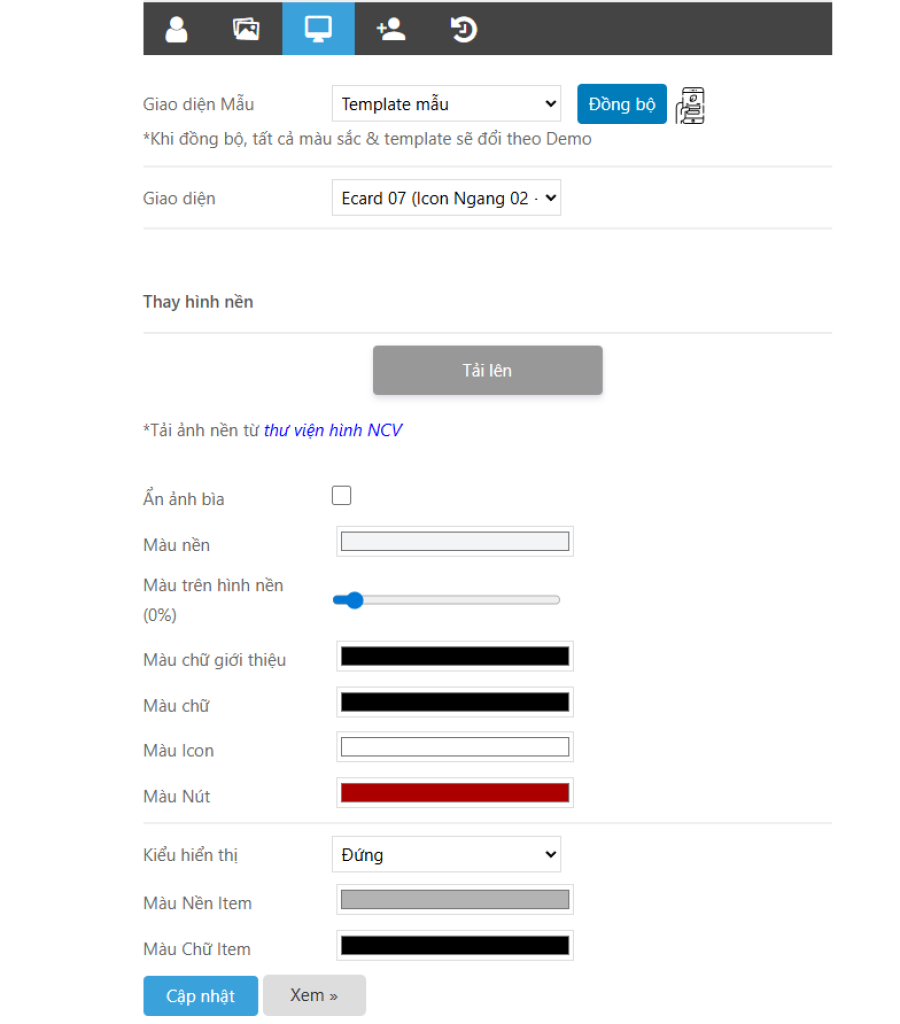Click the Màu trên hình nền slider
Image resolution: width=900 pixels, height=1024 pixels.
(x=446, y=600)
